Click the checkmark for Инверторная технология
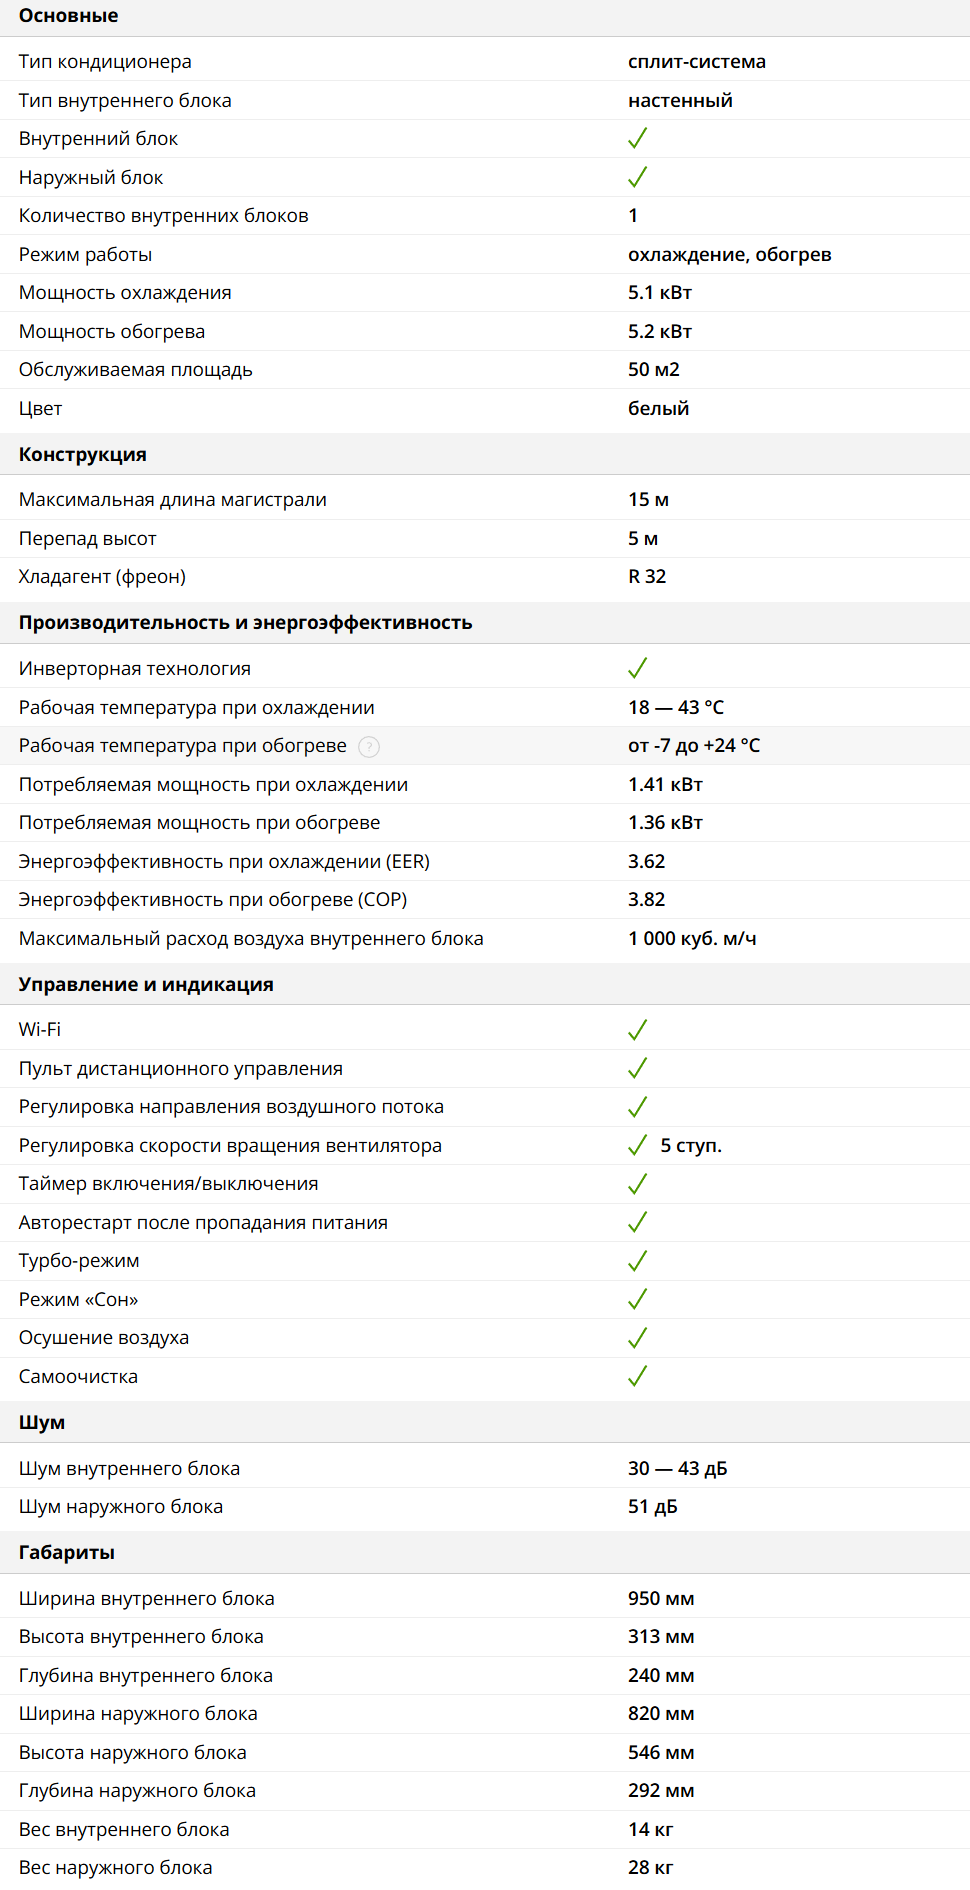The width and height of the screenshot is (970, 1890). [637, 668]
